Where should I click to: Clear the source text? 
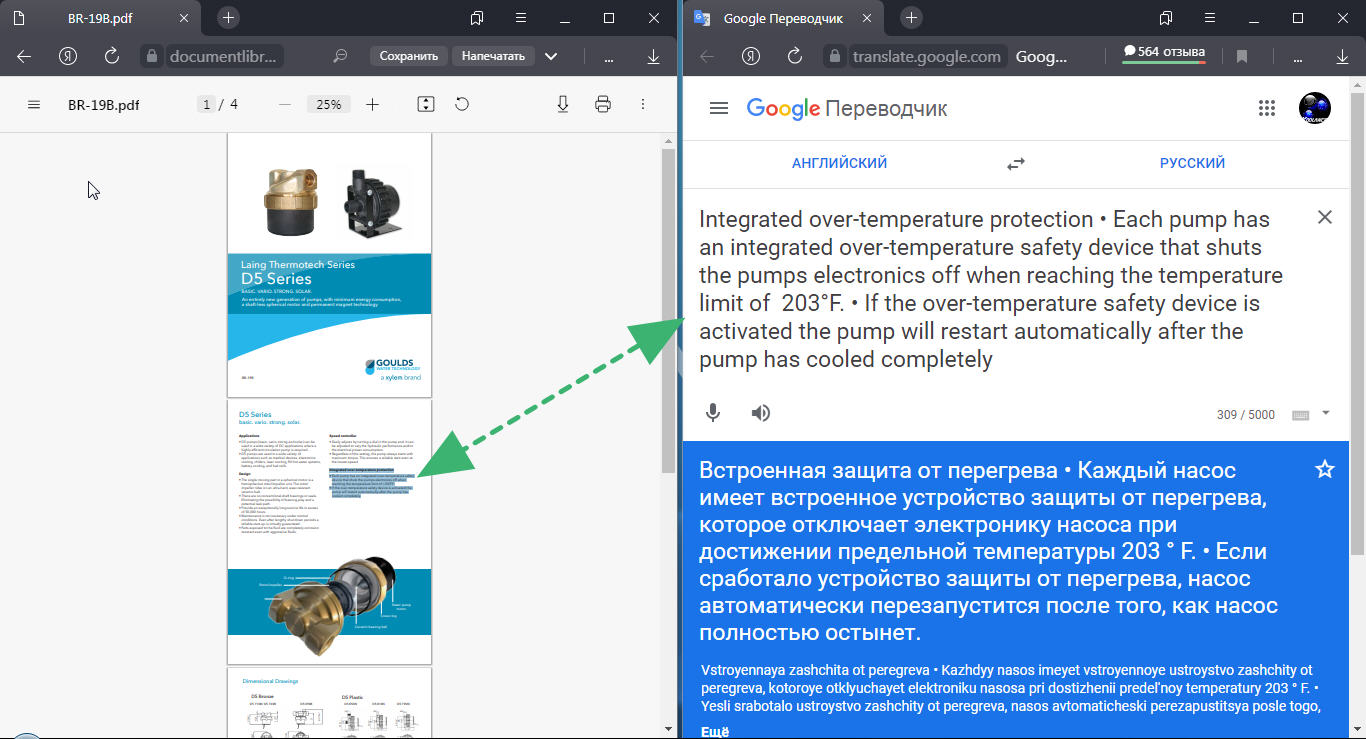(x=1325, y=217)
